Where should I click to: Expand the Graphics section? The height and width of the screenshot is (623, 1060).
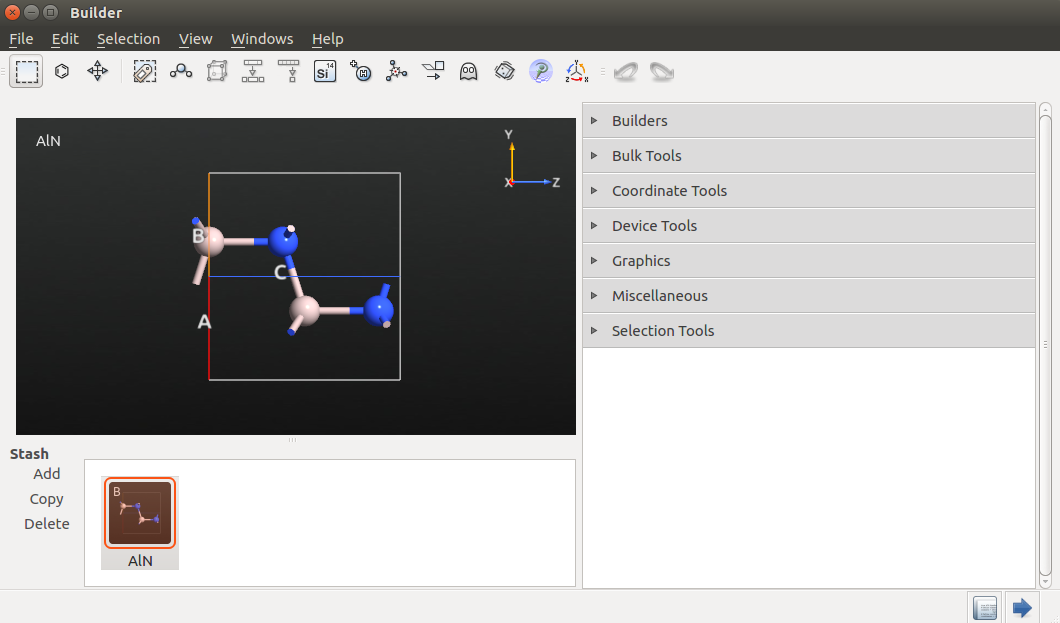pyautogui.click(x=809, y=261)
